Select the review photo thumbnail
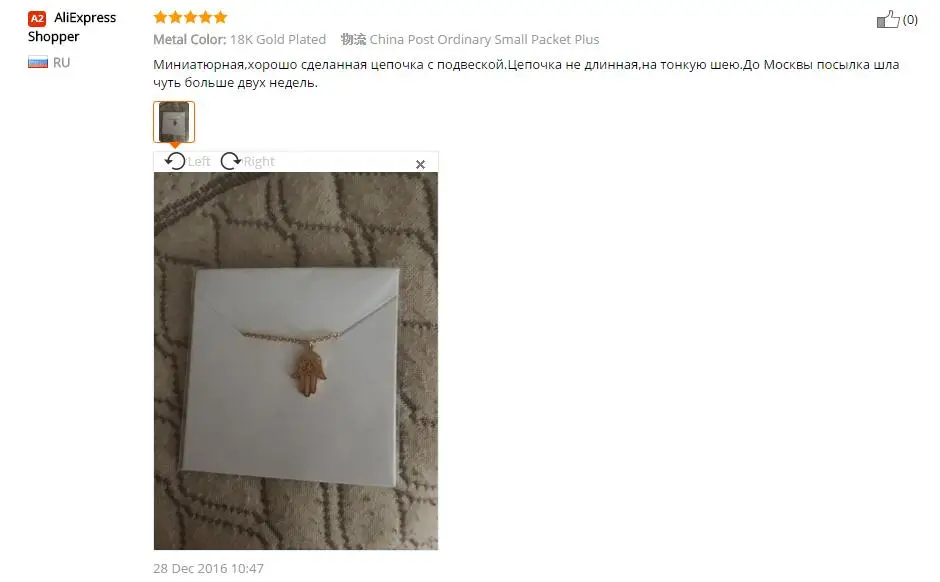The width and height of the screenshot is (940, 582). pos(174,122)
